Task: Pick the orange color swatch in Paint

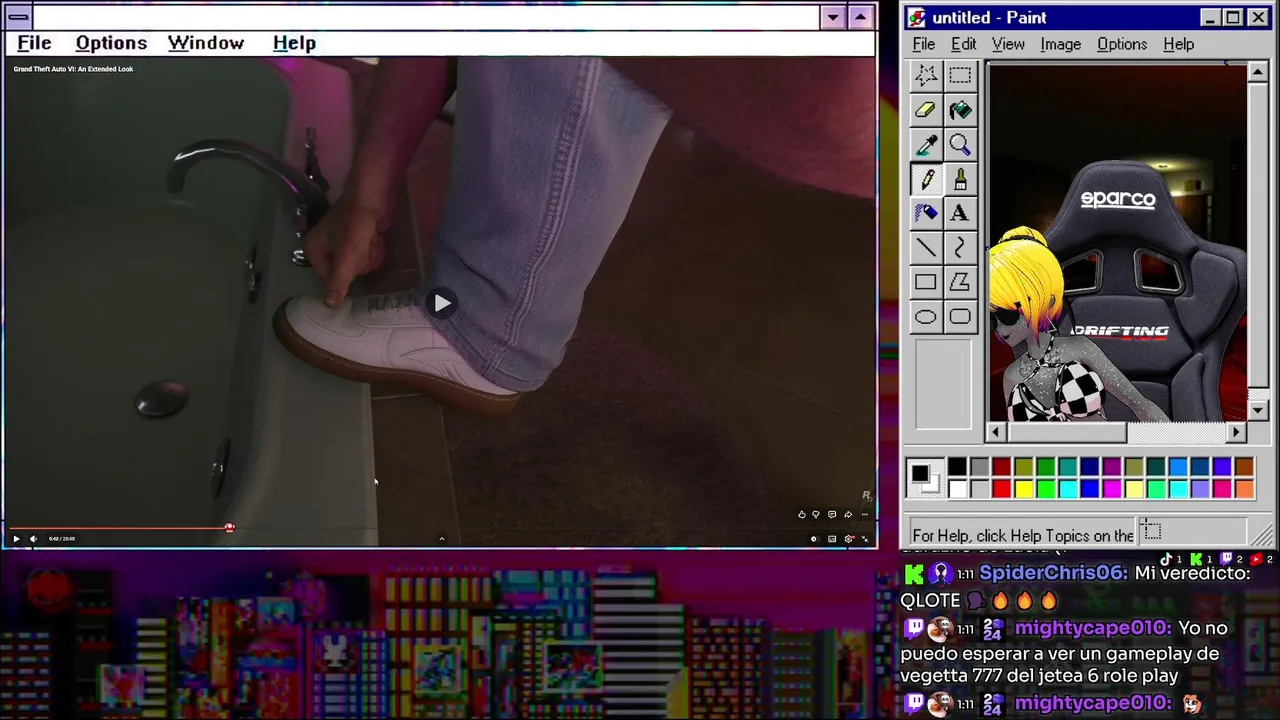Action: 1244,488
